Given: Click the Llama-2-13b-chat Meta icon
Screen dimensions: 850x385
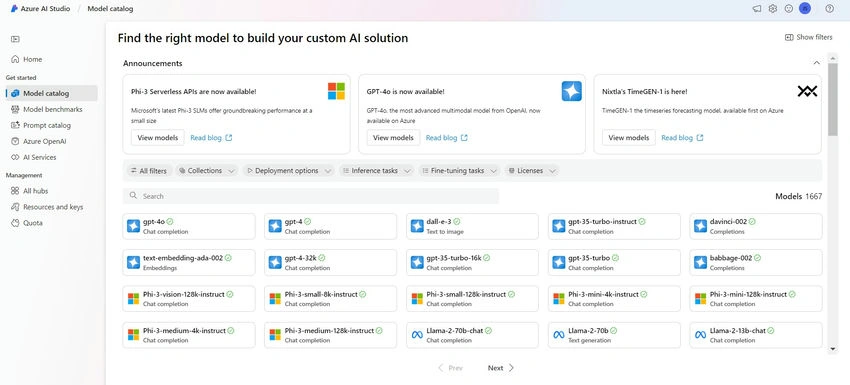Looking at the screenshot, I should (700, 335).
